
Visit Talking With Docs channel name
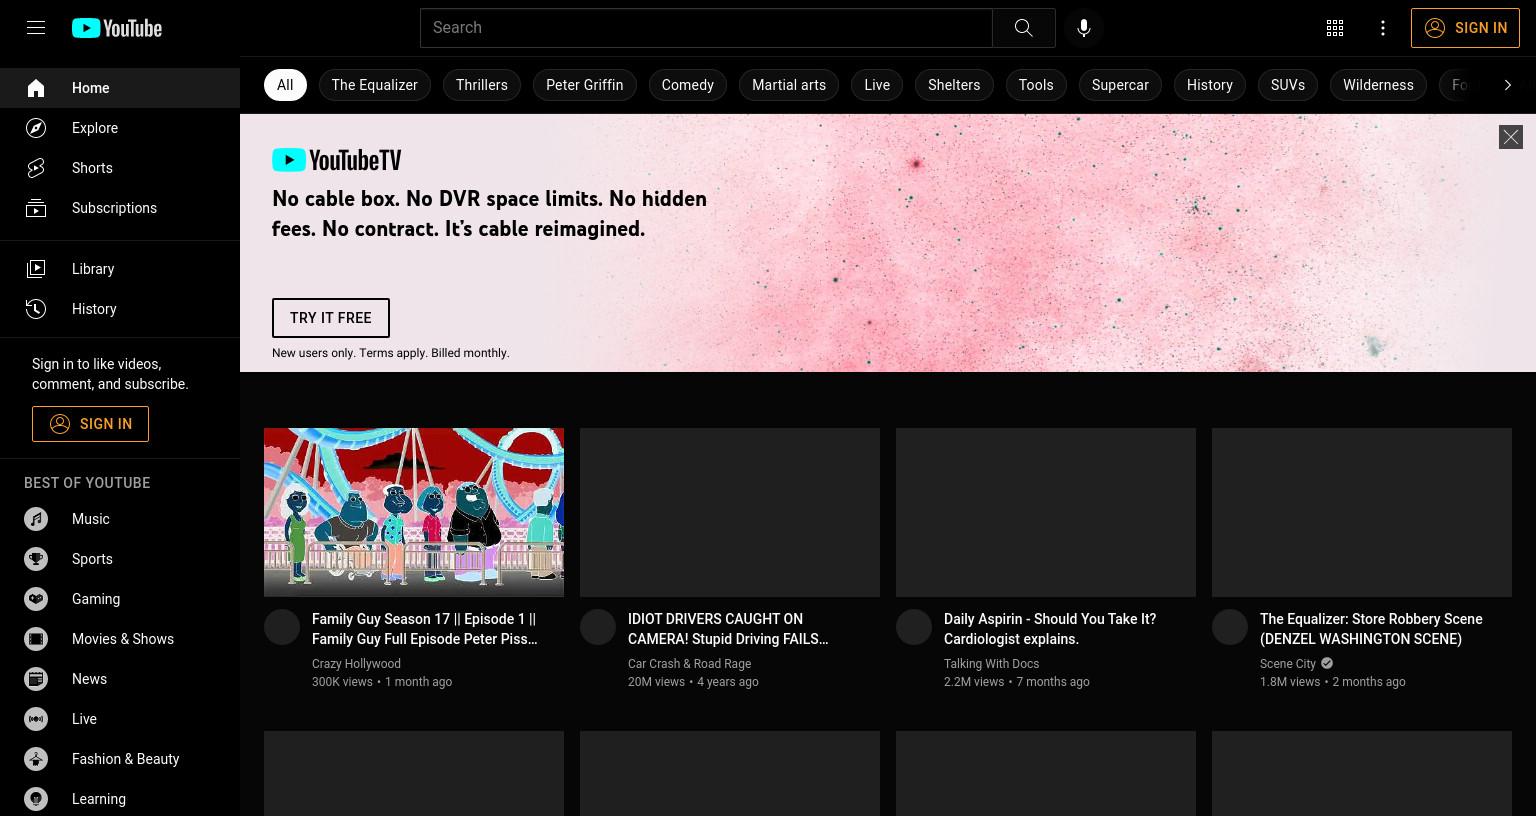(x=991, y=664)
